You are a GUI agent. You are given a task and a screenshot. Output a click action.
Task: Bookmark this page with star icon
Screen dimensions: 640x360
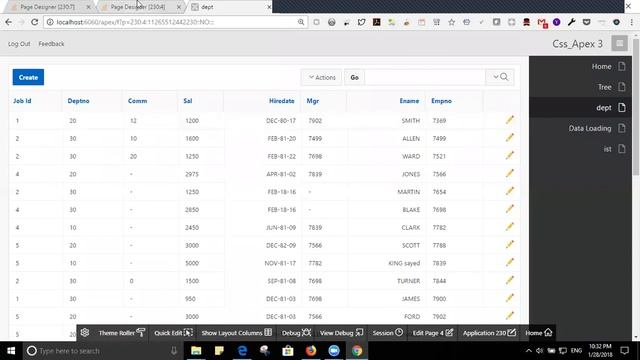(x=451, y=22)
